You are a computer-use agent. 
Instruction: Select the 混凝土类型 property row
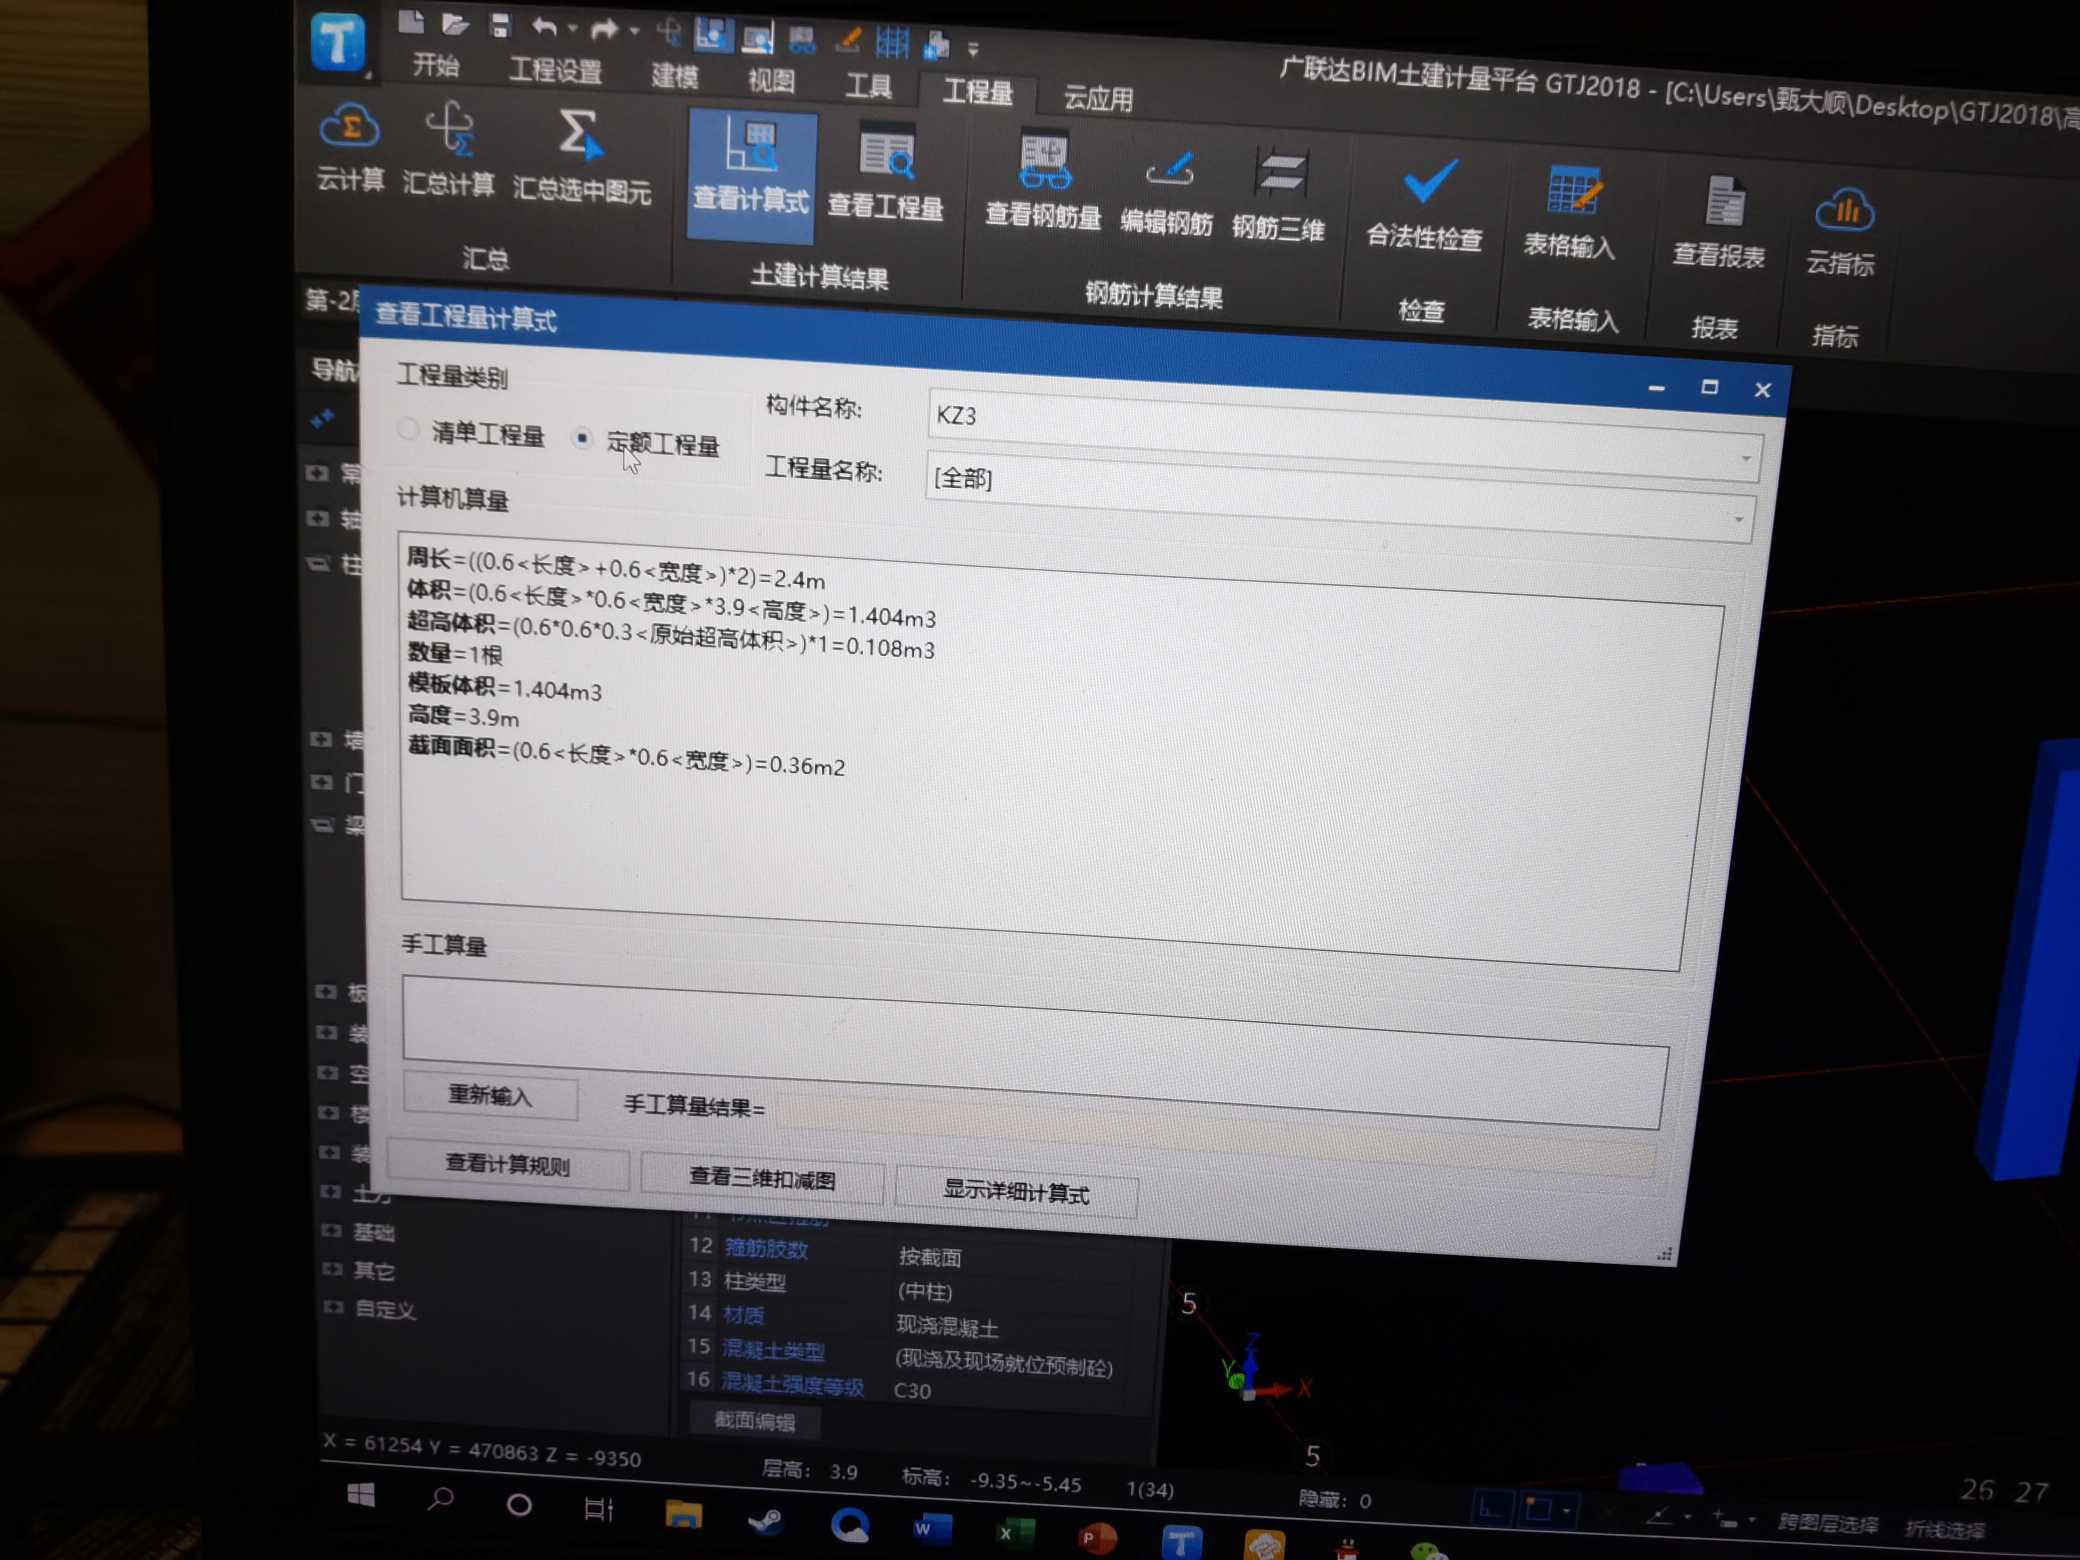(914, 1354)
